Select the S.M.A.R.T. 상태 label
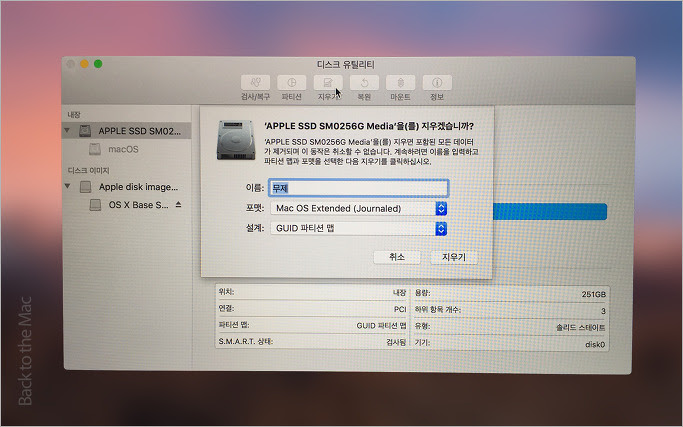The image size is (683, 427). click(246, 341)
